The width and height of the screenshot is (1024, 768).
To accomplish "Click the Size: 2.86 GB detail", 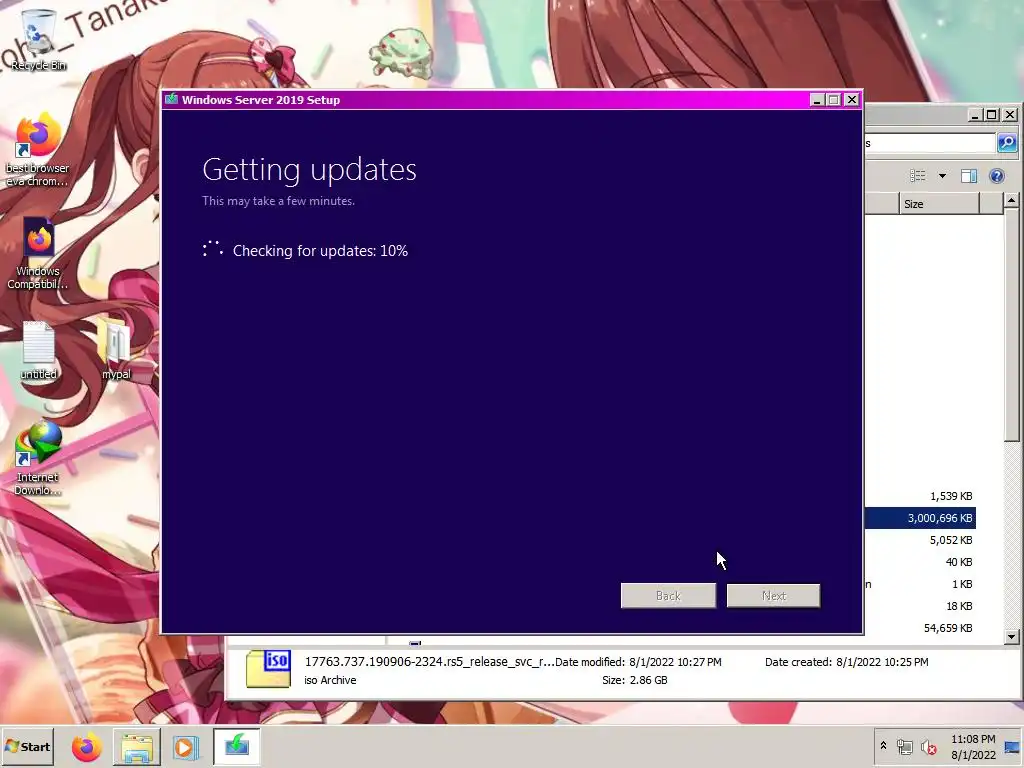I will pyautogui.click(x=635, y=680).
